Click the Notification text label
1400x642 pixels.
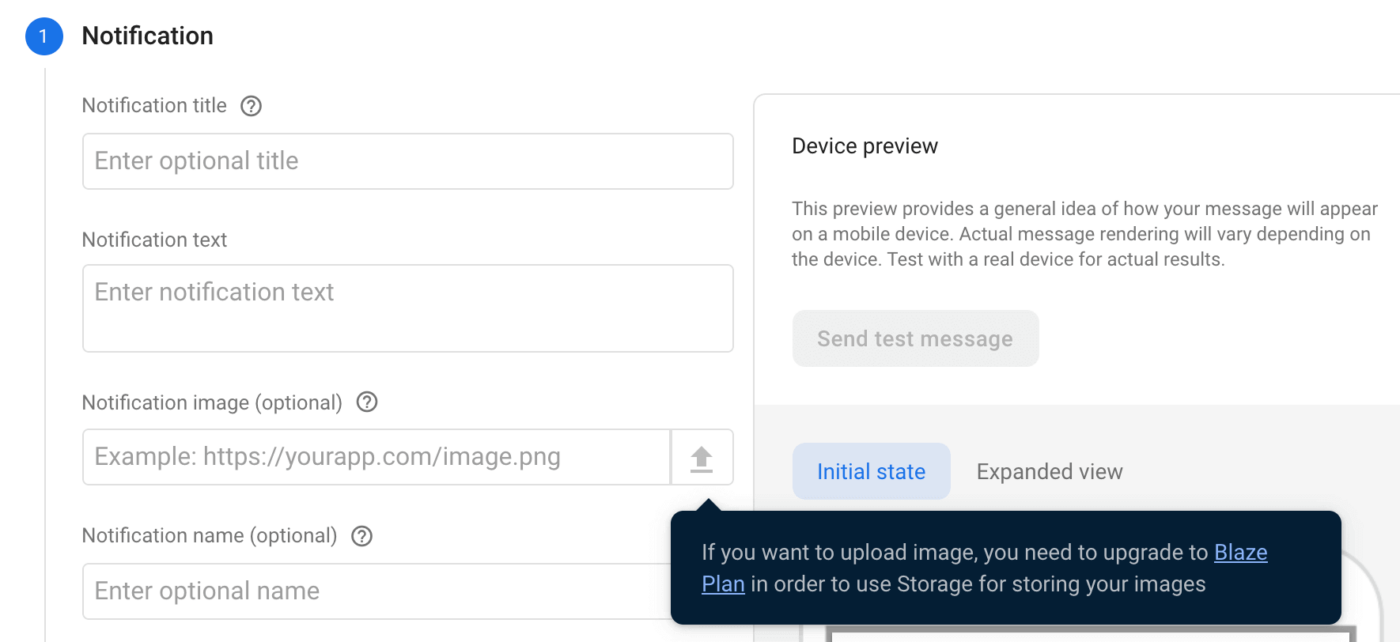tap(154, 240)
